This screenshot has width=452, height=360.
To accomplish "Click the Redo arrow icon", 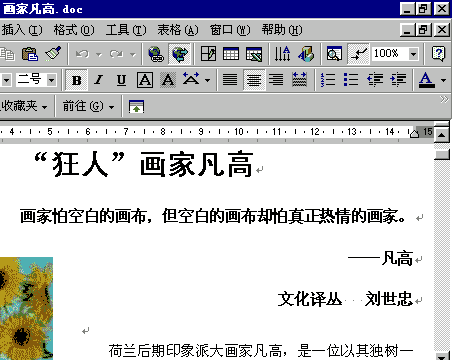I will pos(116,54).
